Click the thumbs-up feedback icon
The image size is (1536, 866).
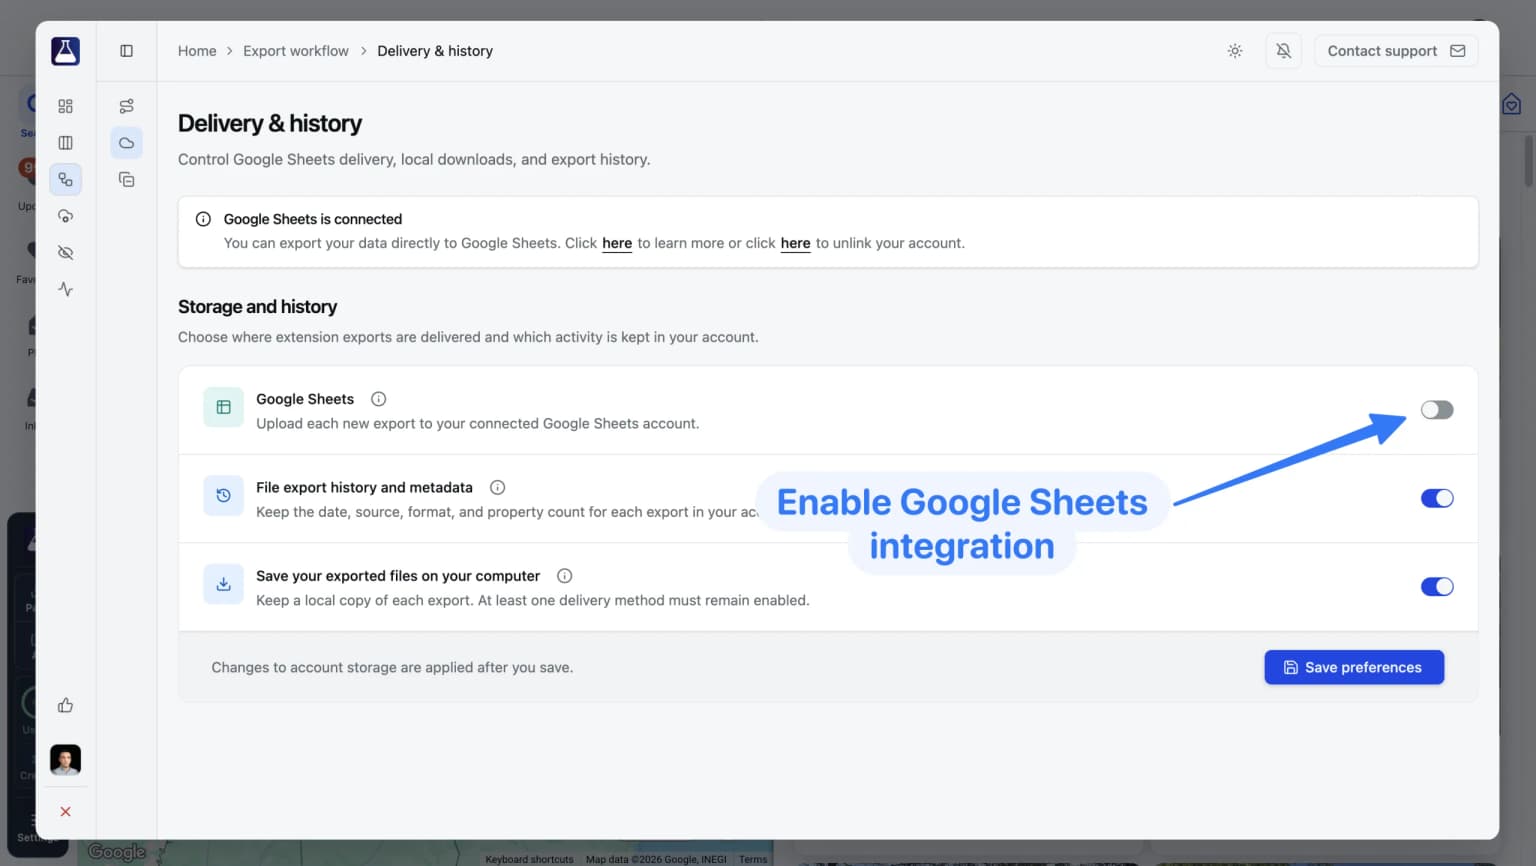66,706
